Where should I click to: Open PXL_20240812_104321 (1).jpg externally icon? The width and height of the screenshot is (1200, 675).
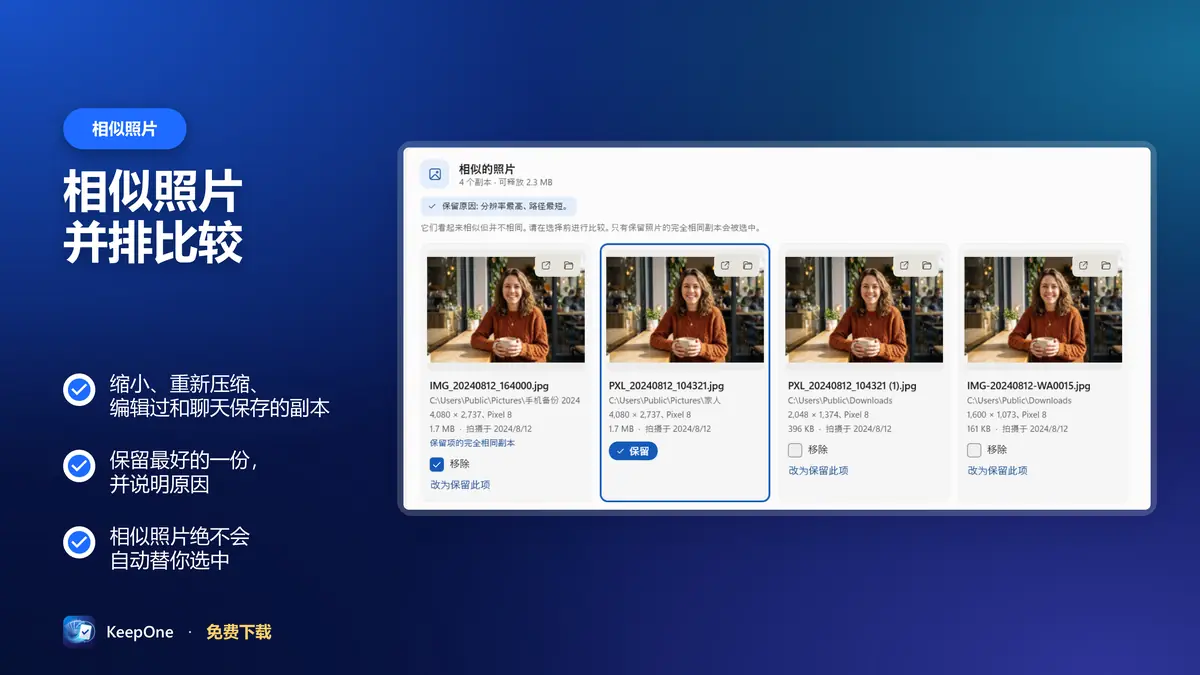coord(904,266)
